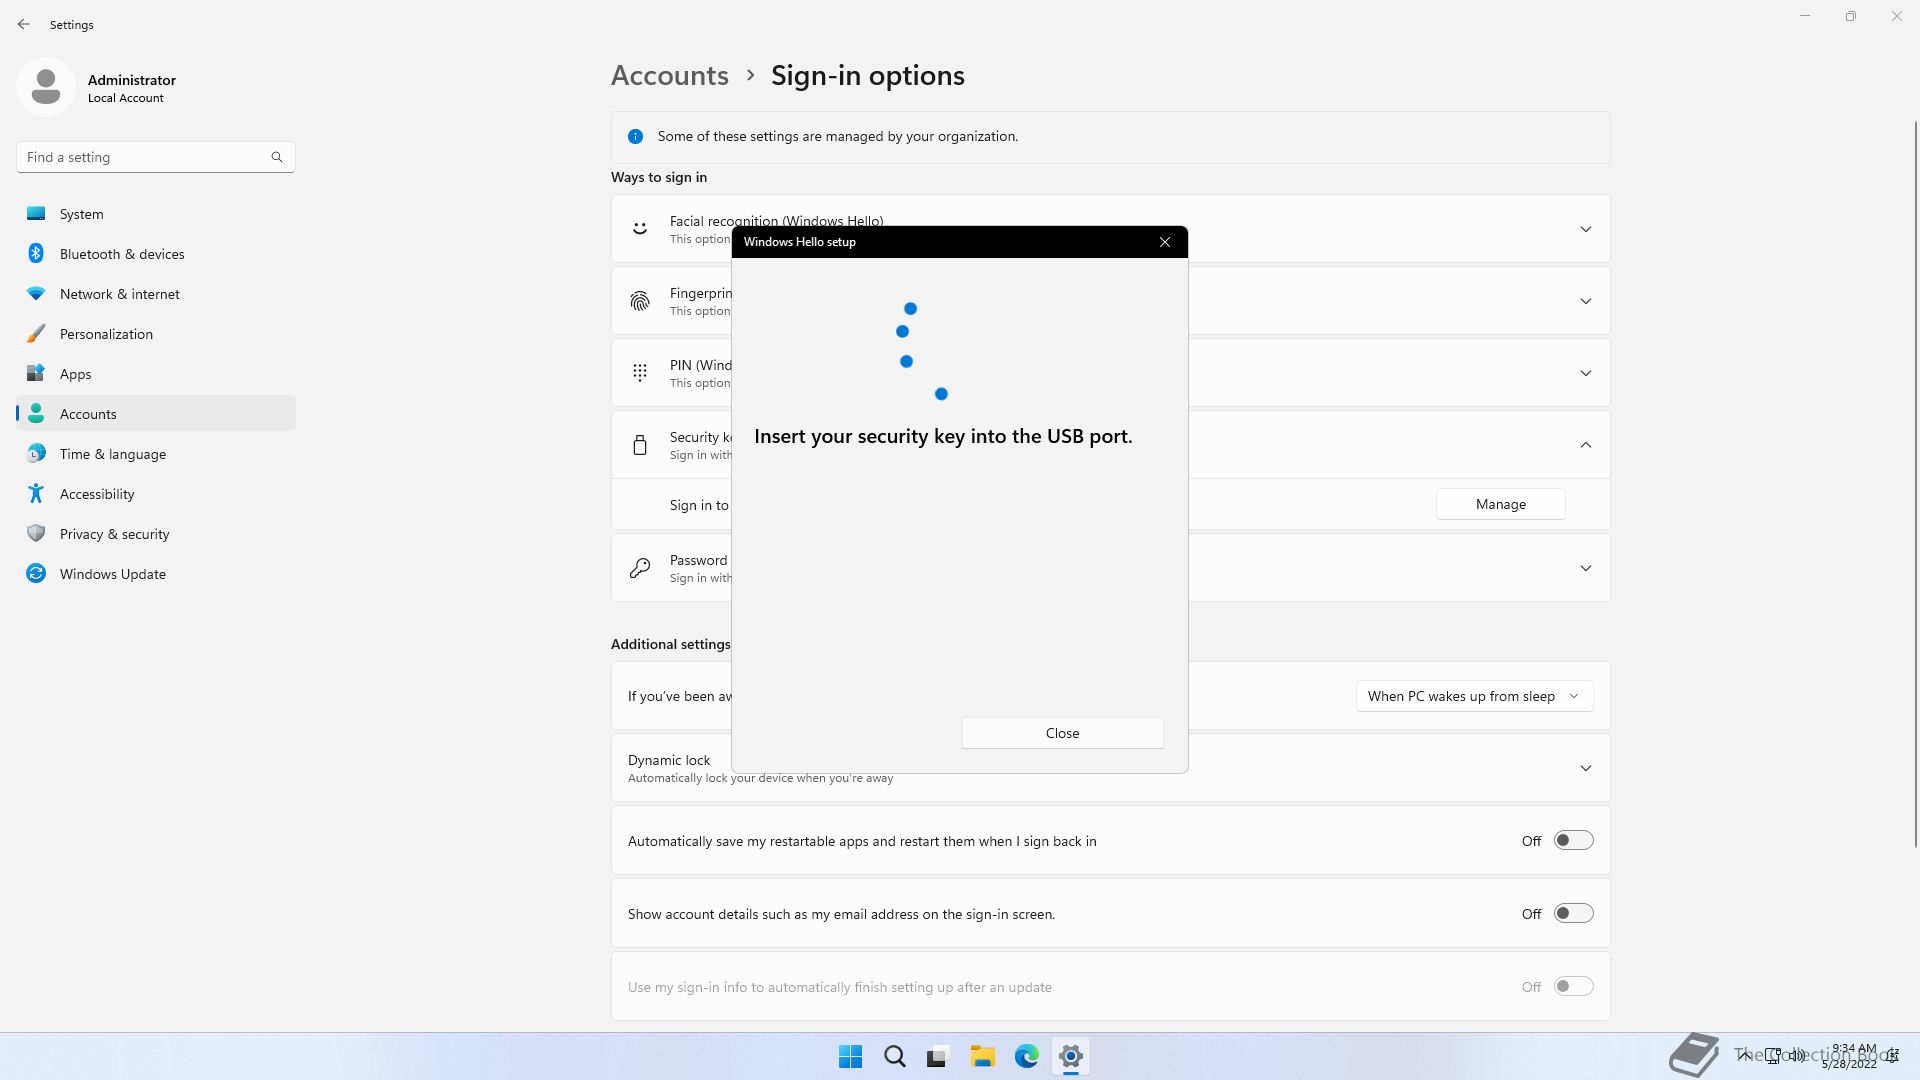Open Time & language settings category
The image size is (1920, 1080).
point(113,454)
